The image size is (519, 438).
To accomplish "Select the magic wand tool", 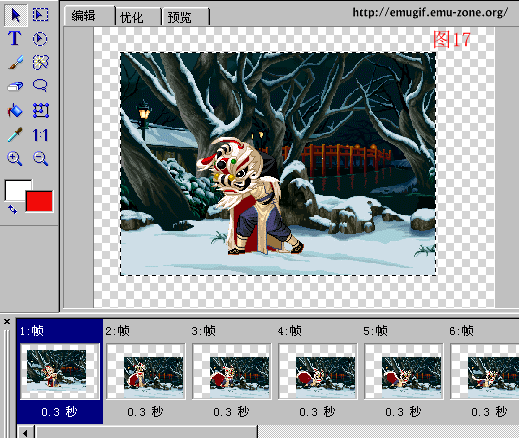I will [40, 62].
